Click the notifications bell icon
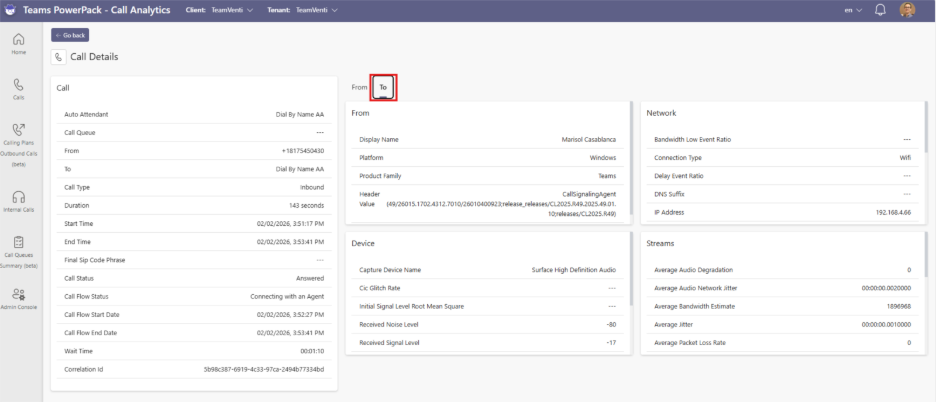The width and height of the screenshot is (936, 402). click(880, 10)
